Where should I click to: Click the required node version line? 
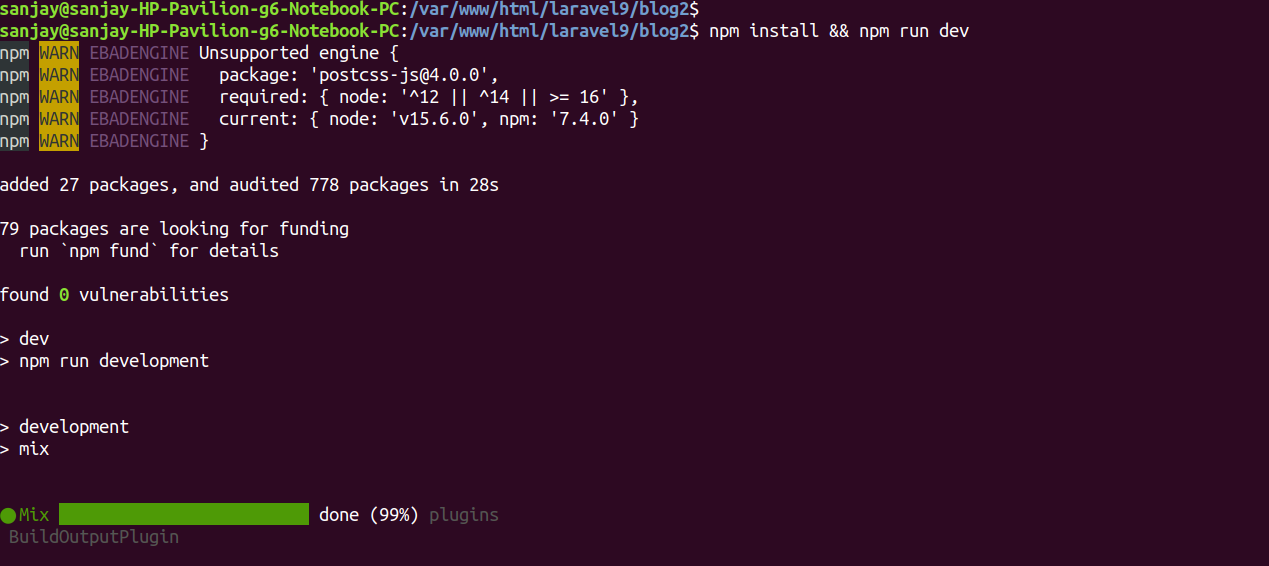(x=429, y=97)
